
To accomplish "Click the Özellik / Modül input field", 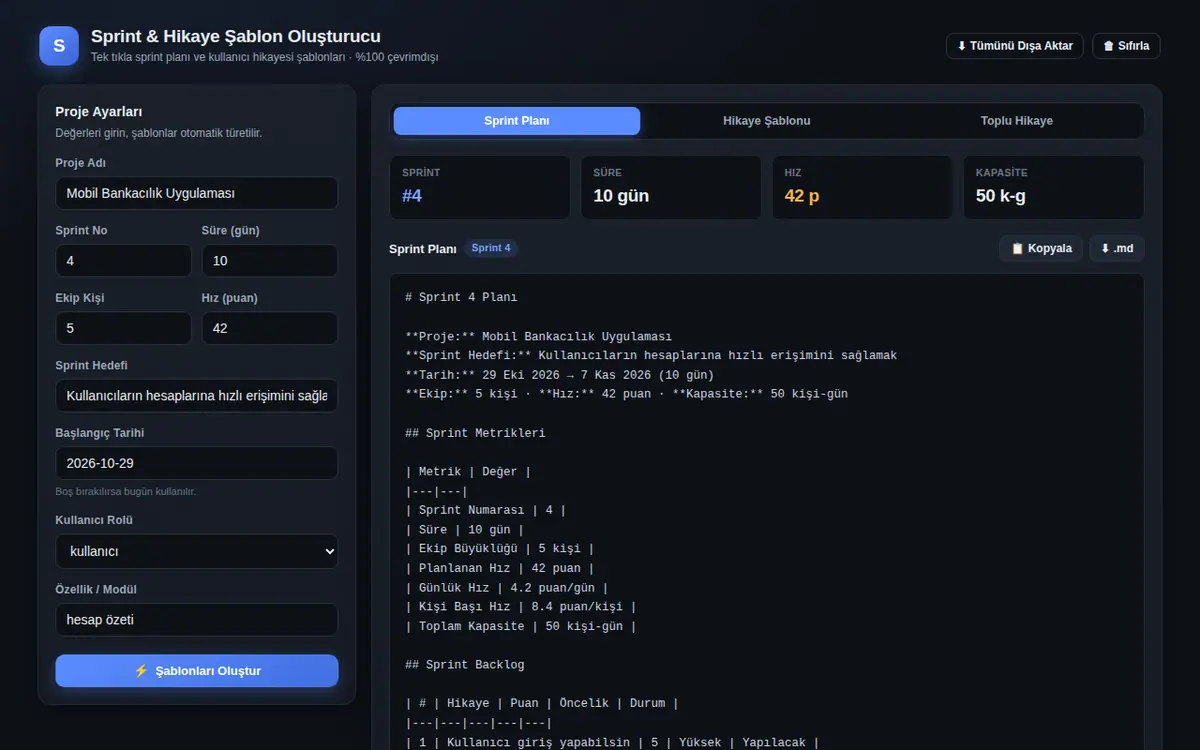I will click(x=197, y=620).
